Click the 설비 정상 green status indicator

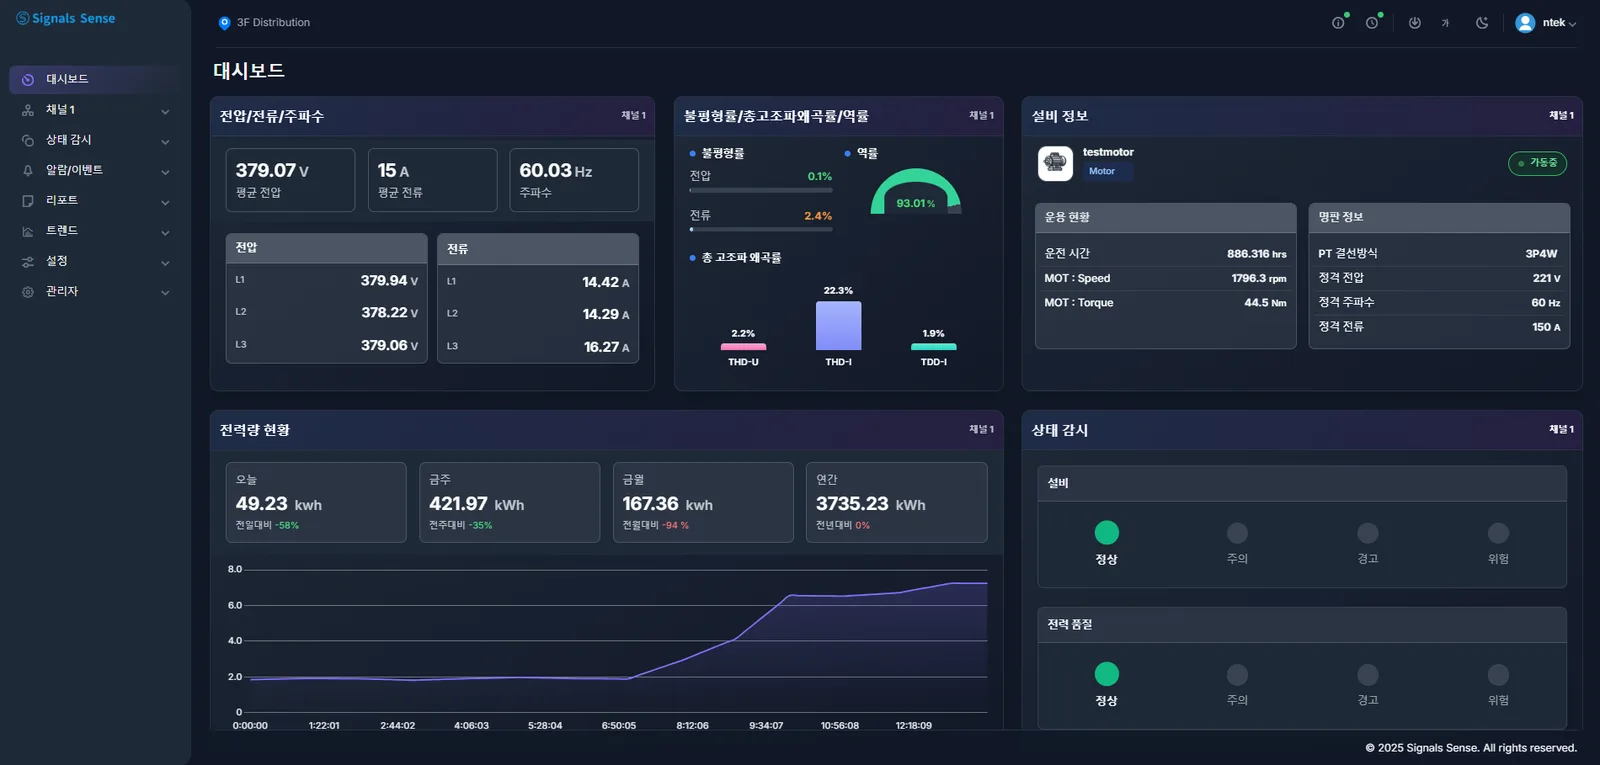1106,533
